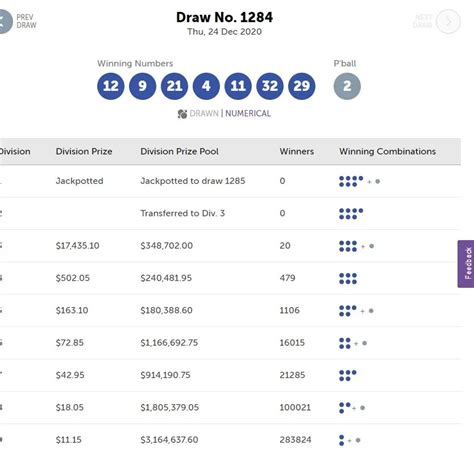Click NEXT DRAW label
Image resolution: width=474 pixels, height=449 pixels.
[422, 21]
